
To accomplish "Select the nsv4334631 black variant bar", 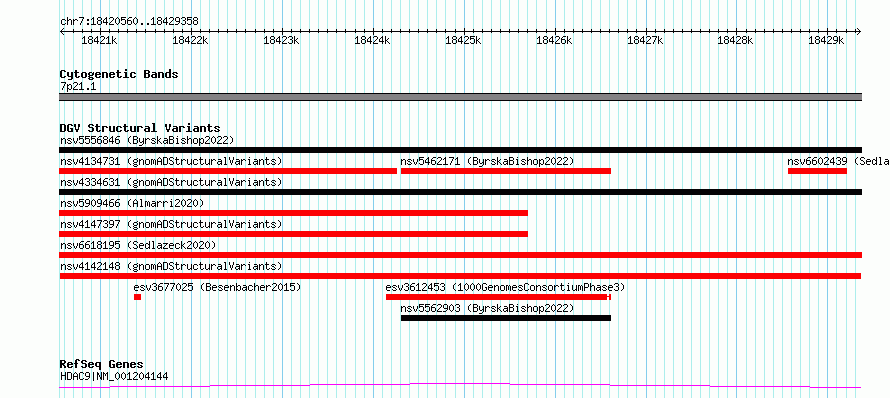I will tap(460, 192).
